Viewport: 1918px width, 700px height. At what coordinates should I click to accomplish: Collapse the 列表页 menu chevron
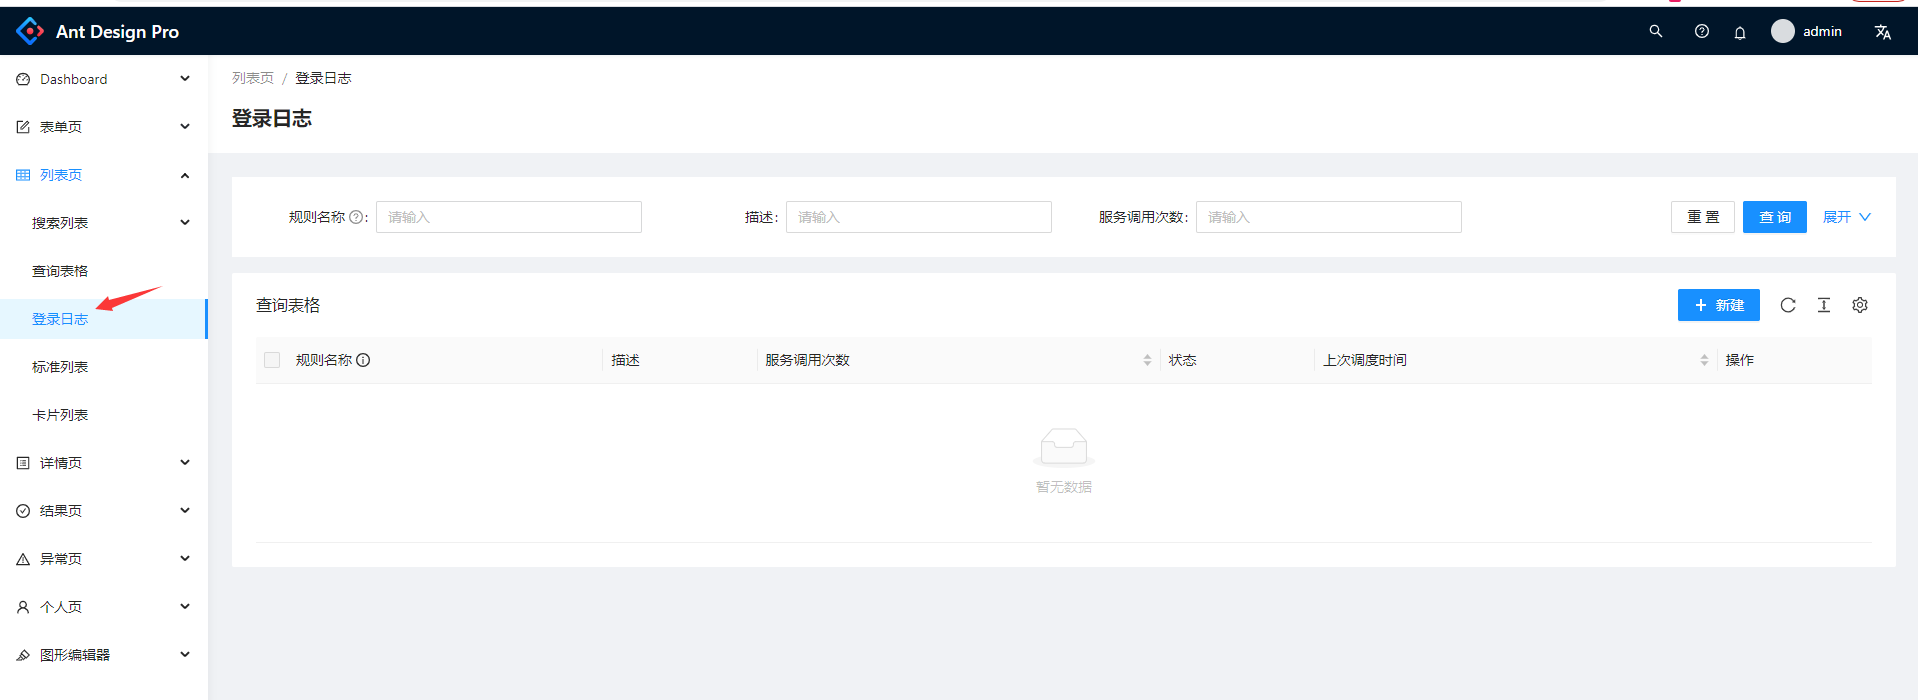[x=185, y=175]
